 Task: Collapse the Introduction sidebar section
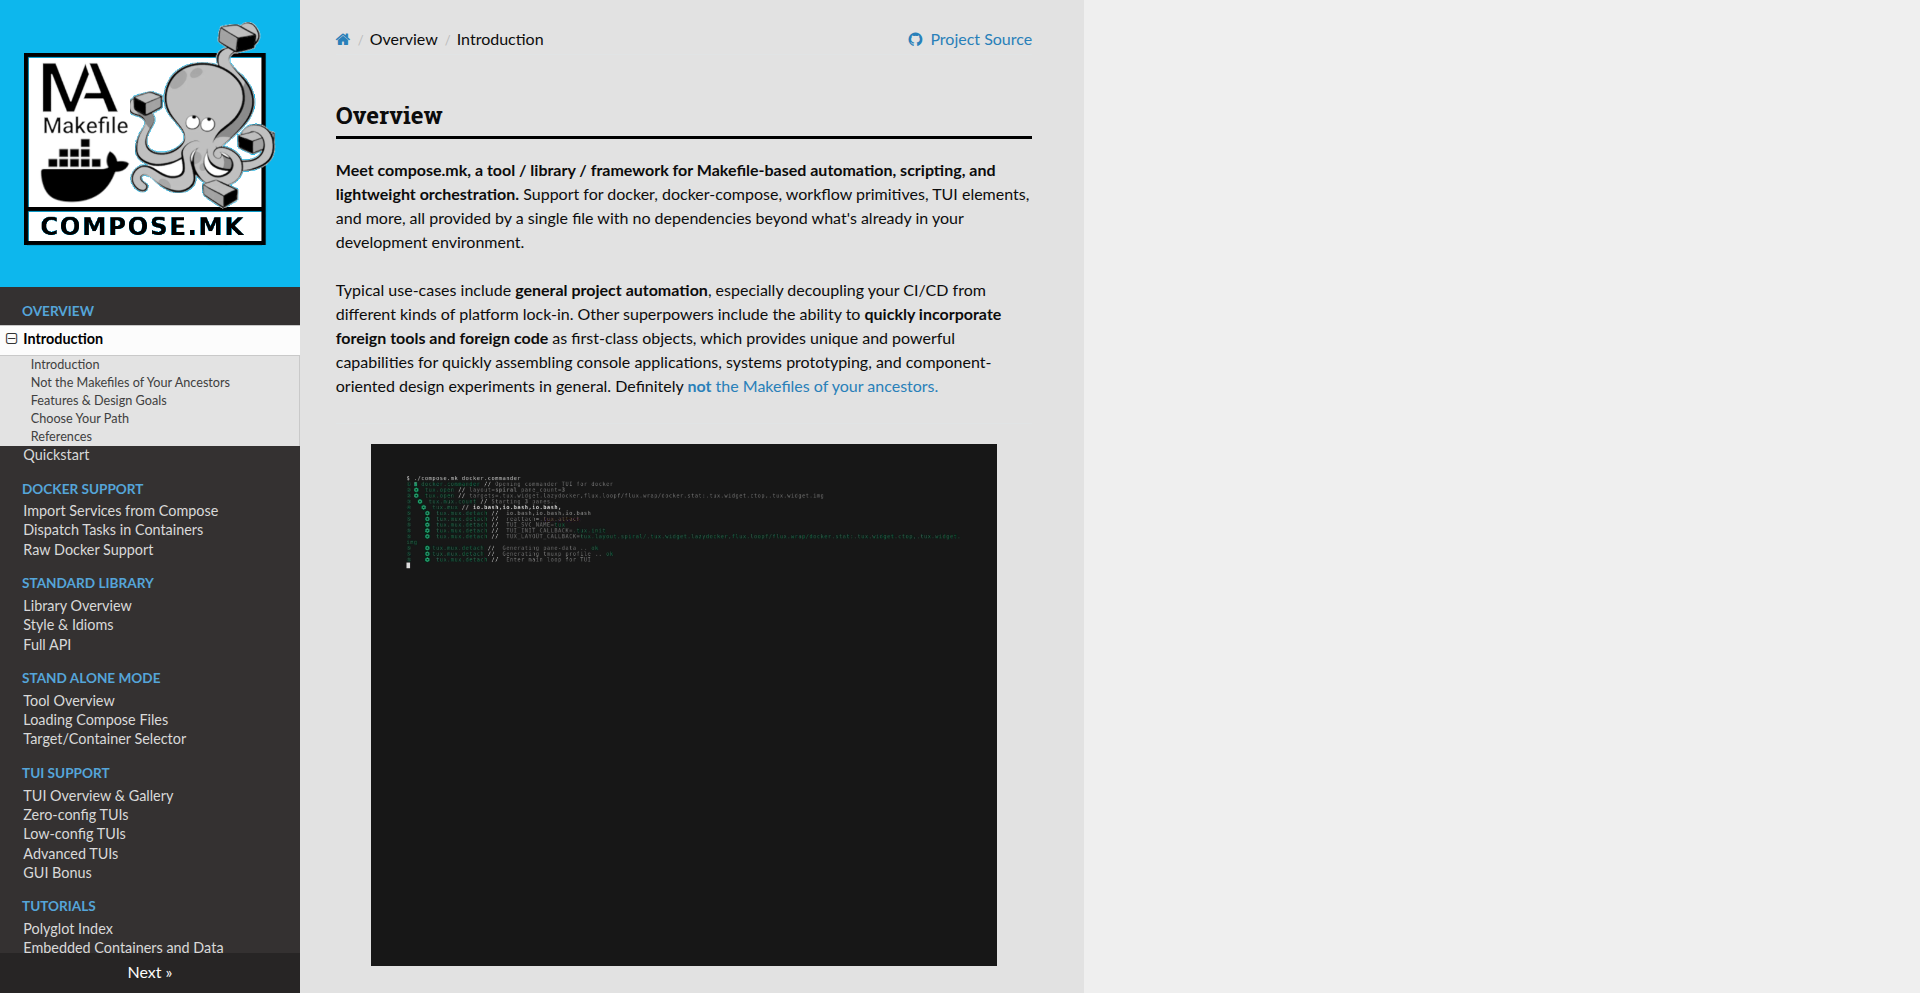(10, 338)
